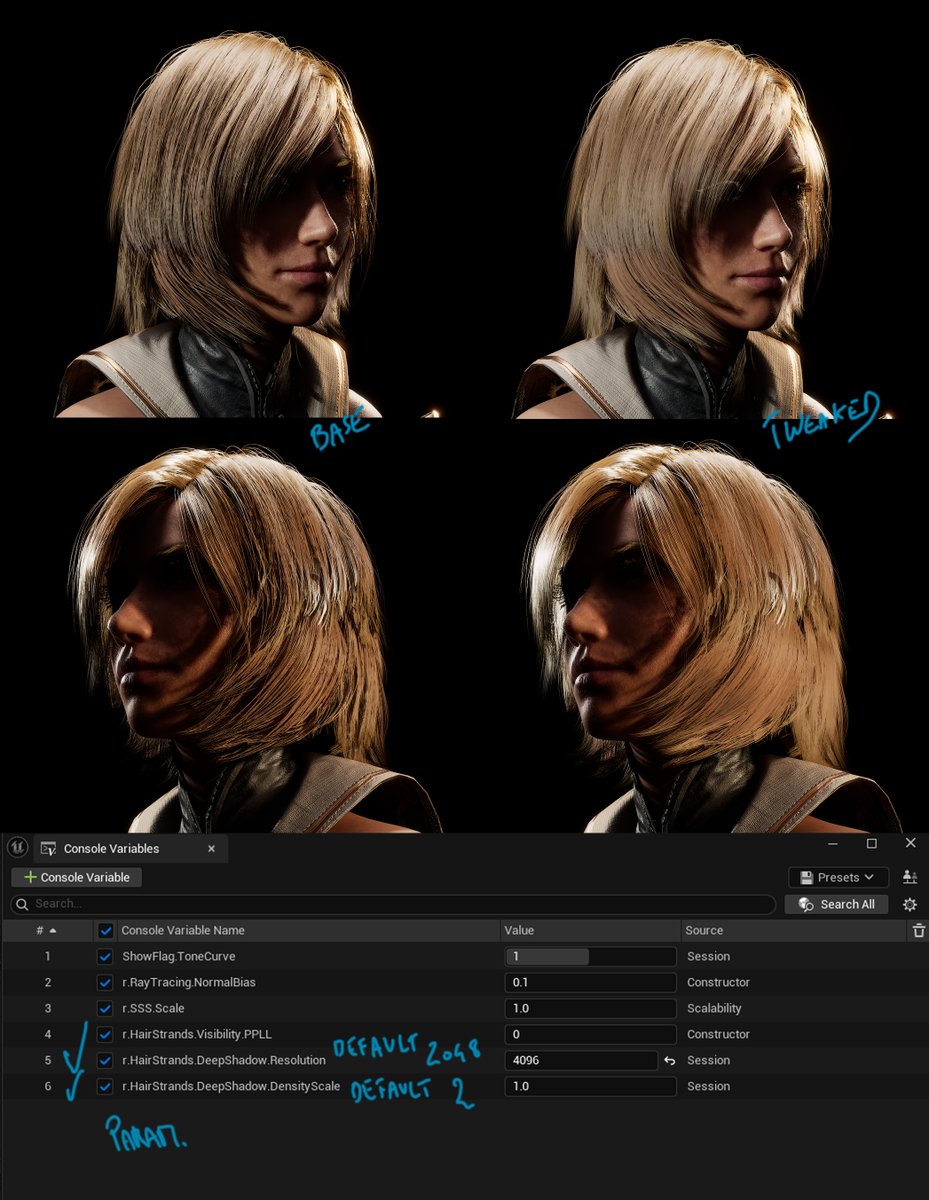Click the trash icon in the column header
This screenshot has height=1200, width=929.
(917, 930)
